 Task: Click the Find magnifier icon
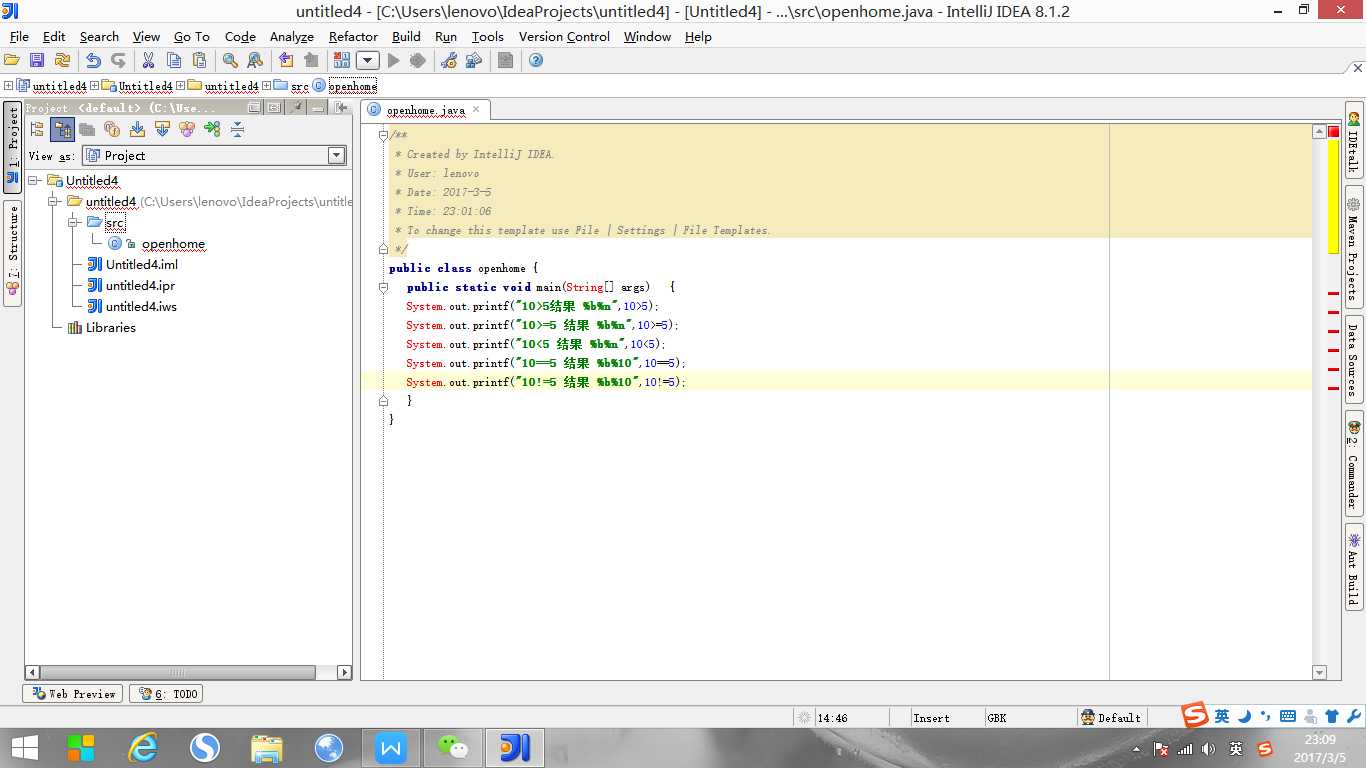point(230,61)
